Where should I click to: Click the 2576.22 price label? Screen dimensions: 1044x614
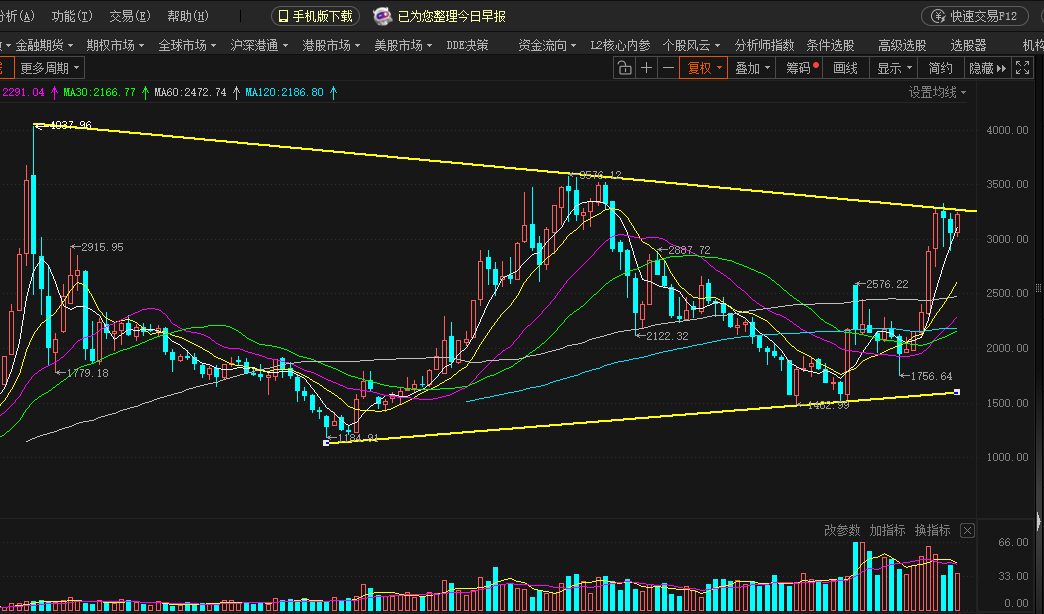tap(887, 284)
